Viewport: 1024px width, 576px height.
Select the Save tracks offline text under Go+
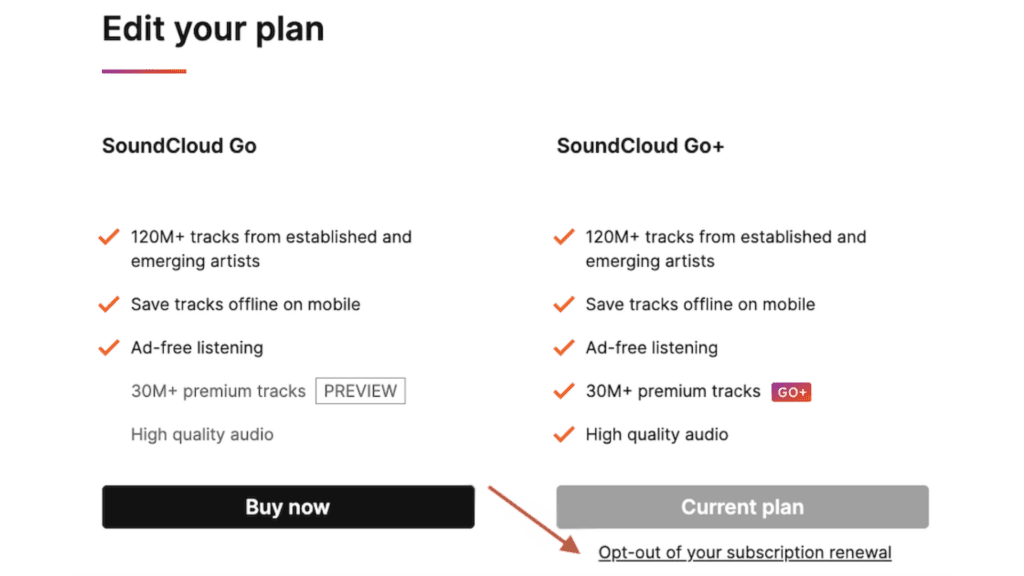coord(699,305)
